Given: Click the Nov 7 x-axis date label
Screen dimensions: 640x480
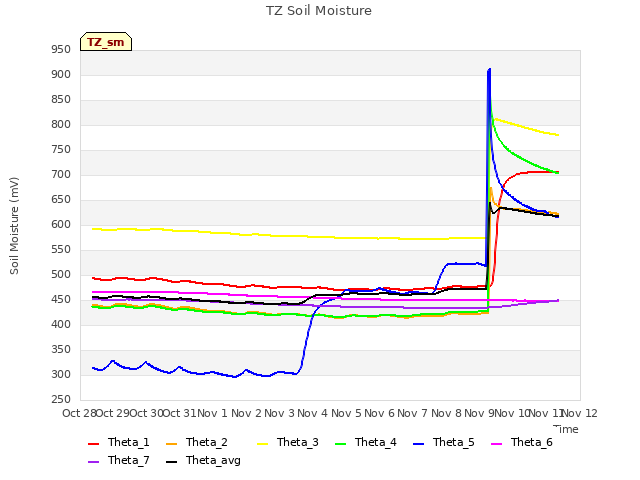Looking at the screenshot, I should (x=412, y=413).
